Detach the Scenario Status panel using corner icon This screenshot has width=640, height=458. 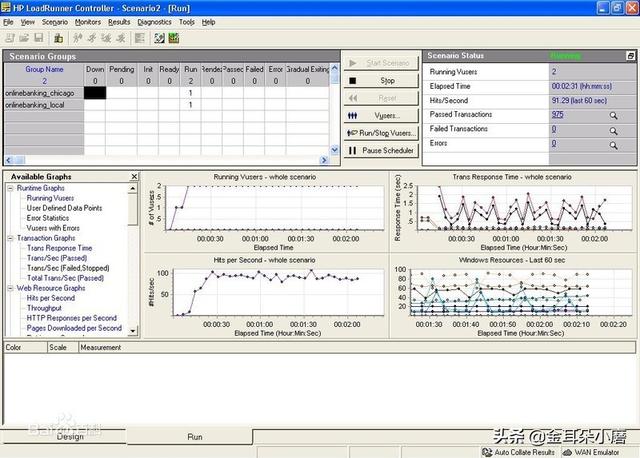point(630,56)
